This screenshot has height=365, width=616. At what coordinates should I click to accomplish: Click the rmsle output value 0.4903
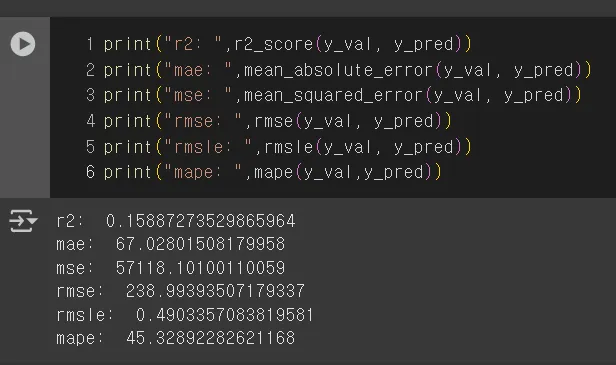[x=225, y=315]
